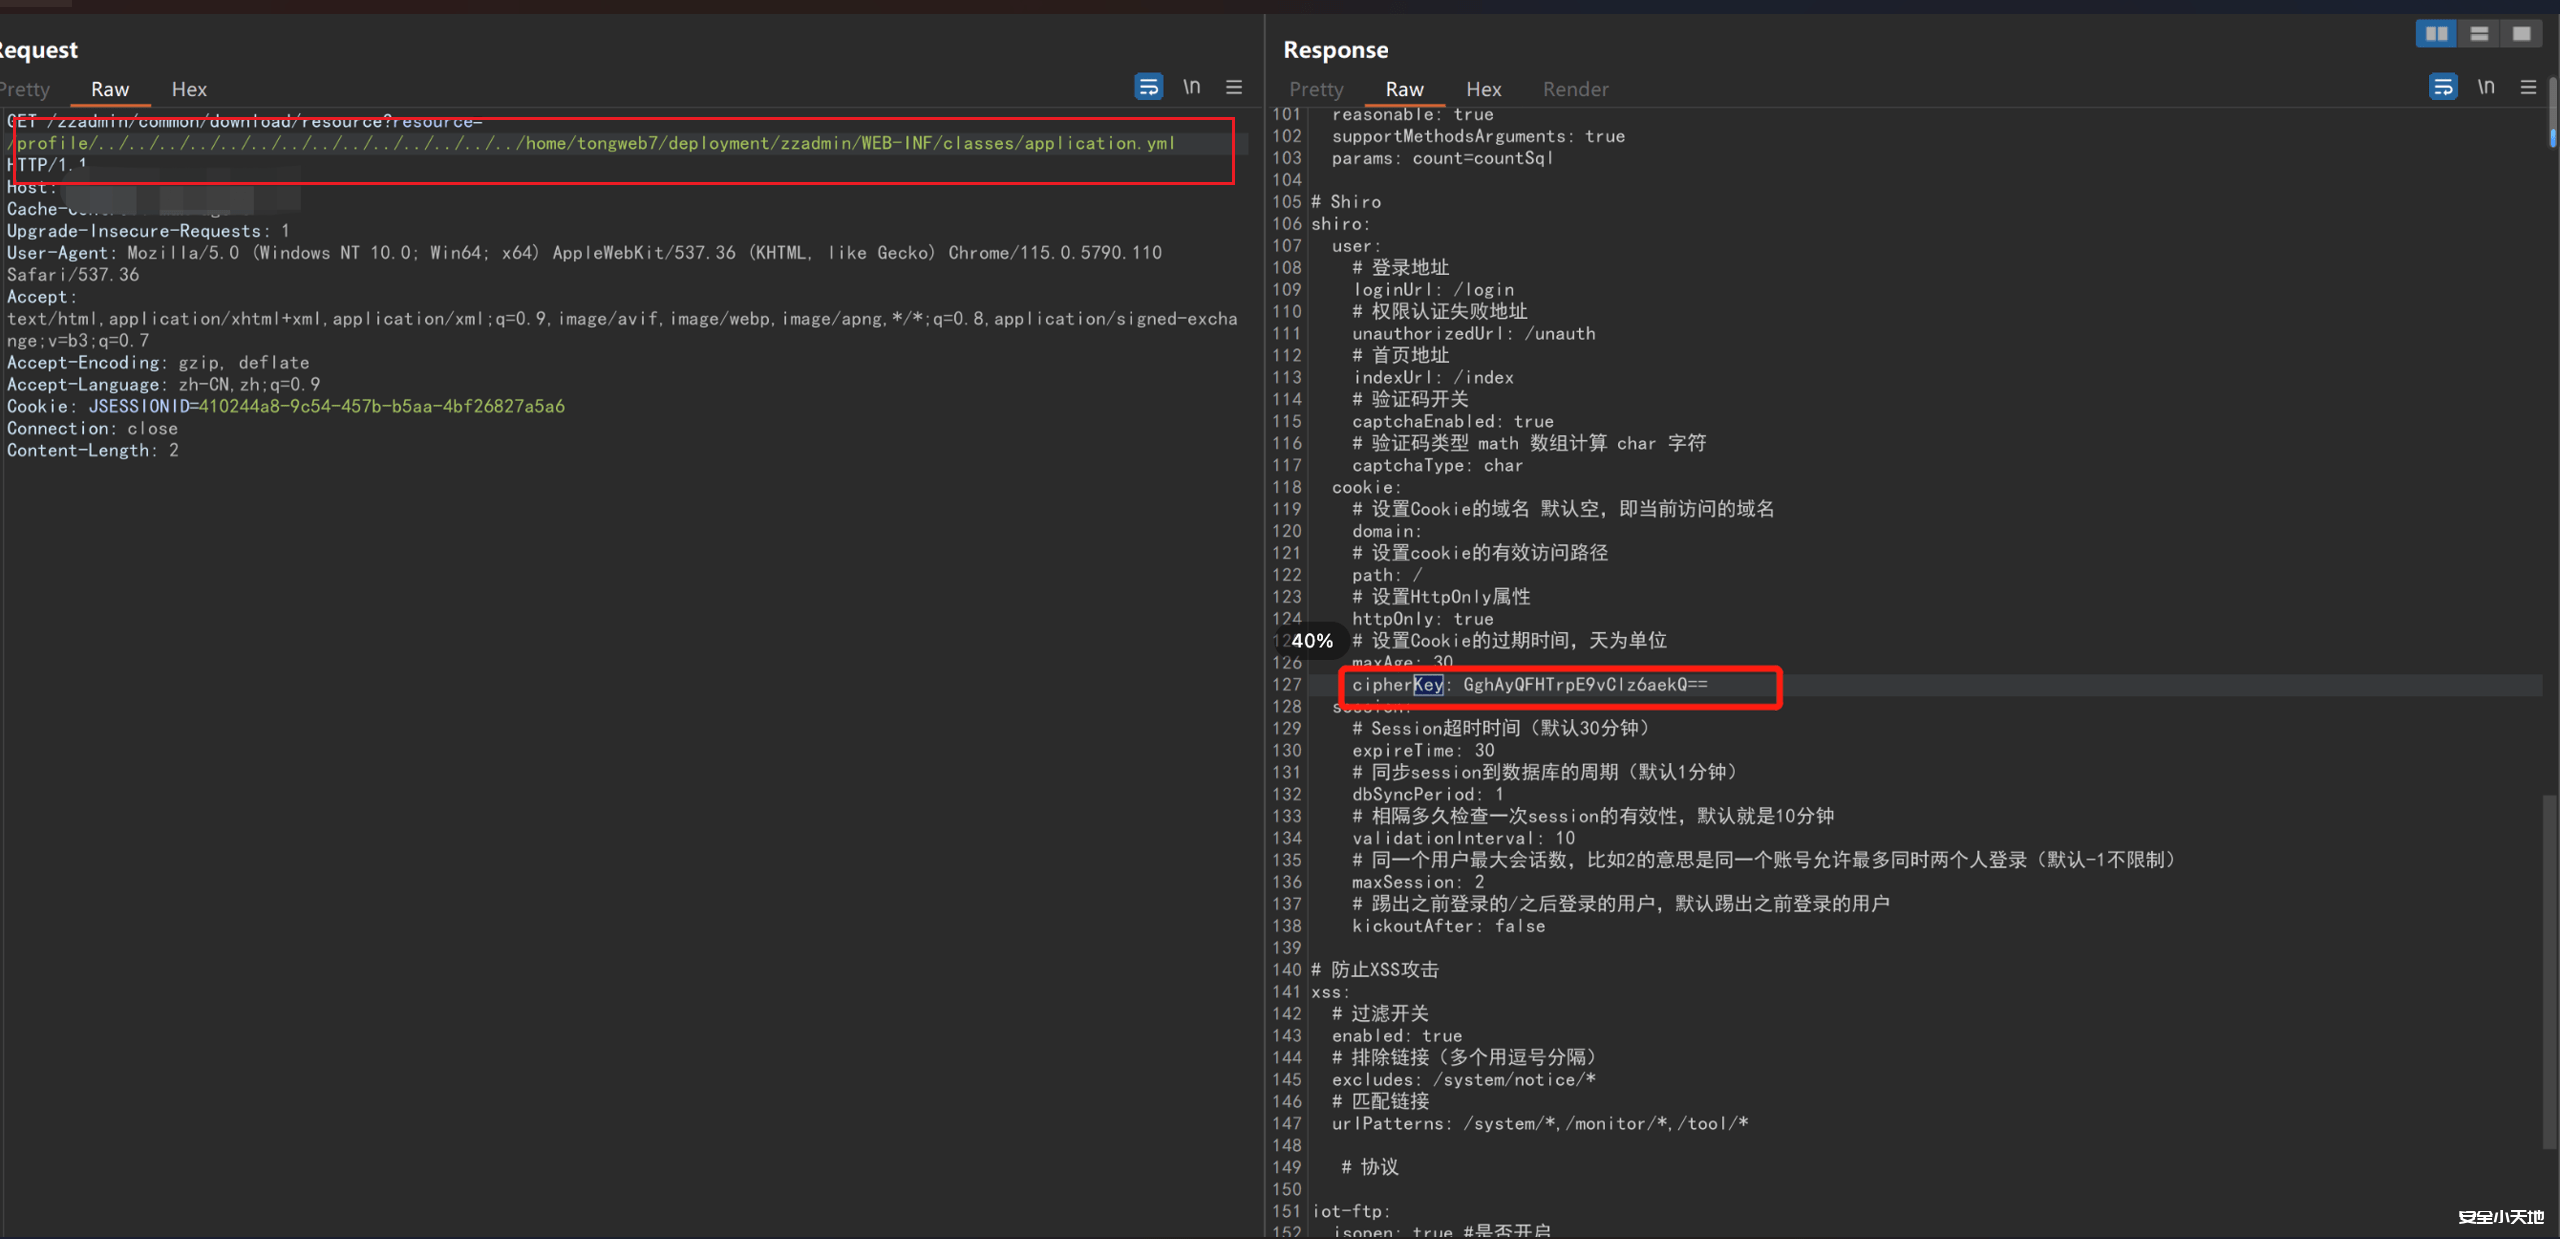2560x1239 pixels.
Task: Select Request Raw tab
Action: [x=110, y=89]
